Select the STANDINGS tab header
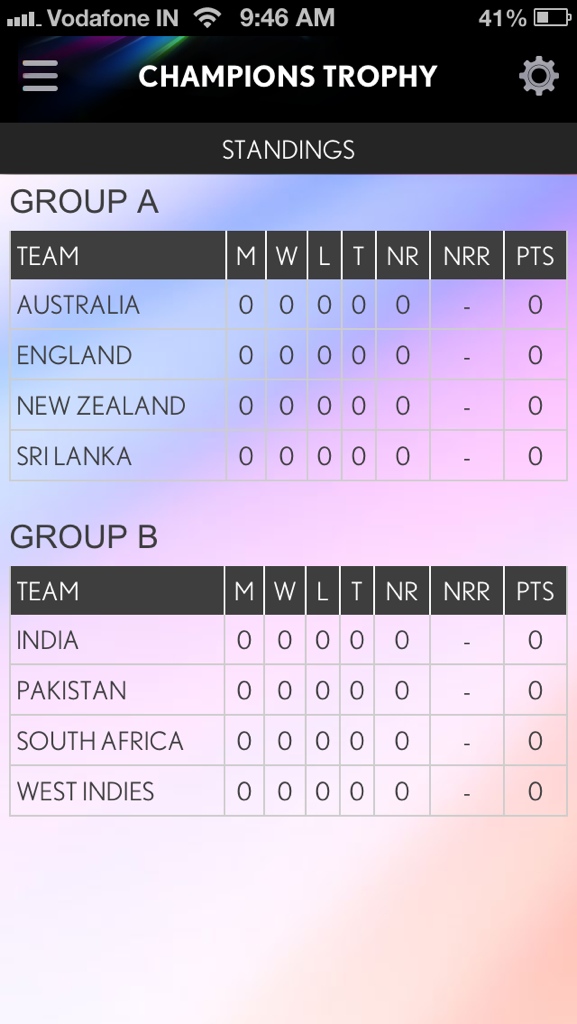Viewport: 577px width, 1024px height. pyautogui.click(x=288, y=150)
